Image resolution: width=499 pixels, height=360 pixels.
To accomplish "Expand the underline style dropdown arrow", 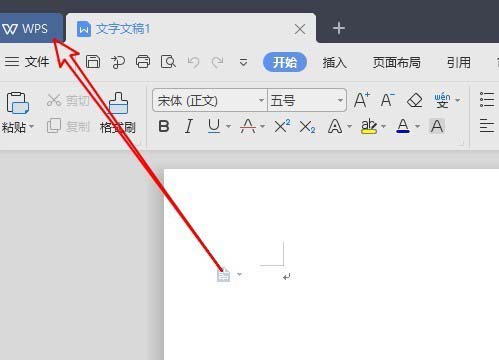I will pos(228,127).
